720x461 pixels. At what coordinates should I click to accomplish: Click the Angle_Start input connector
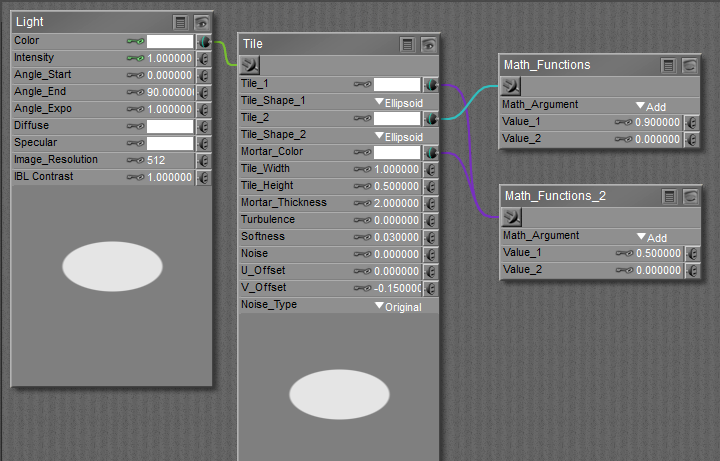(204, 76)
